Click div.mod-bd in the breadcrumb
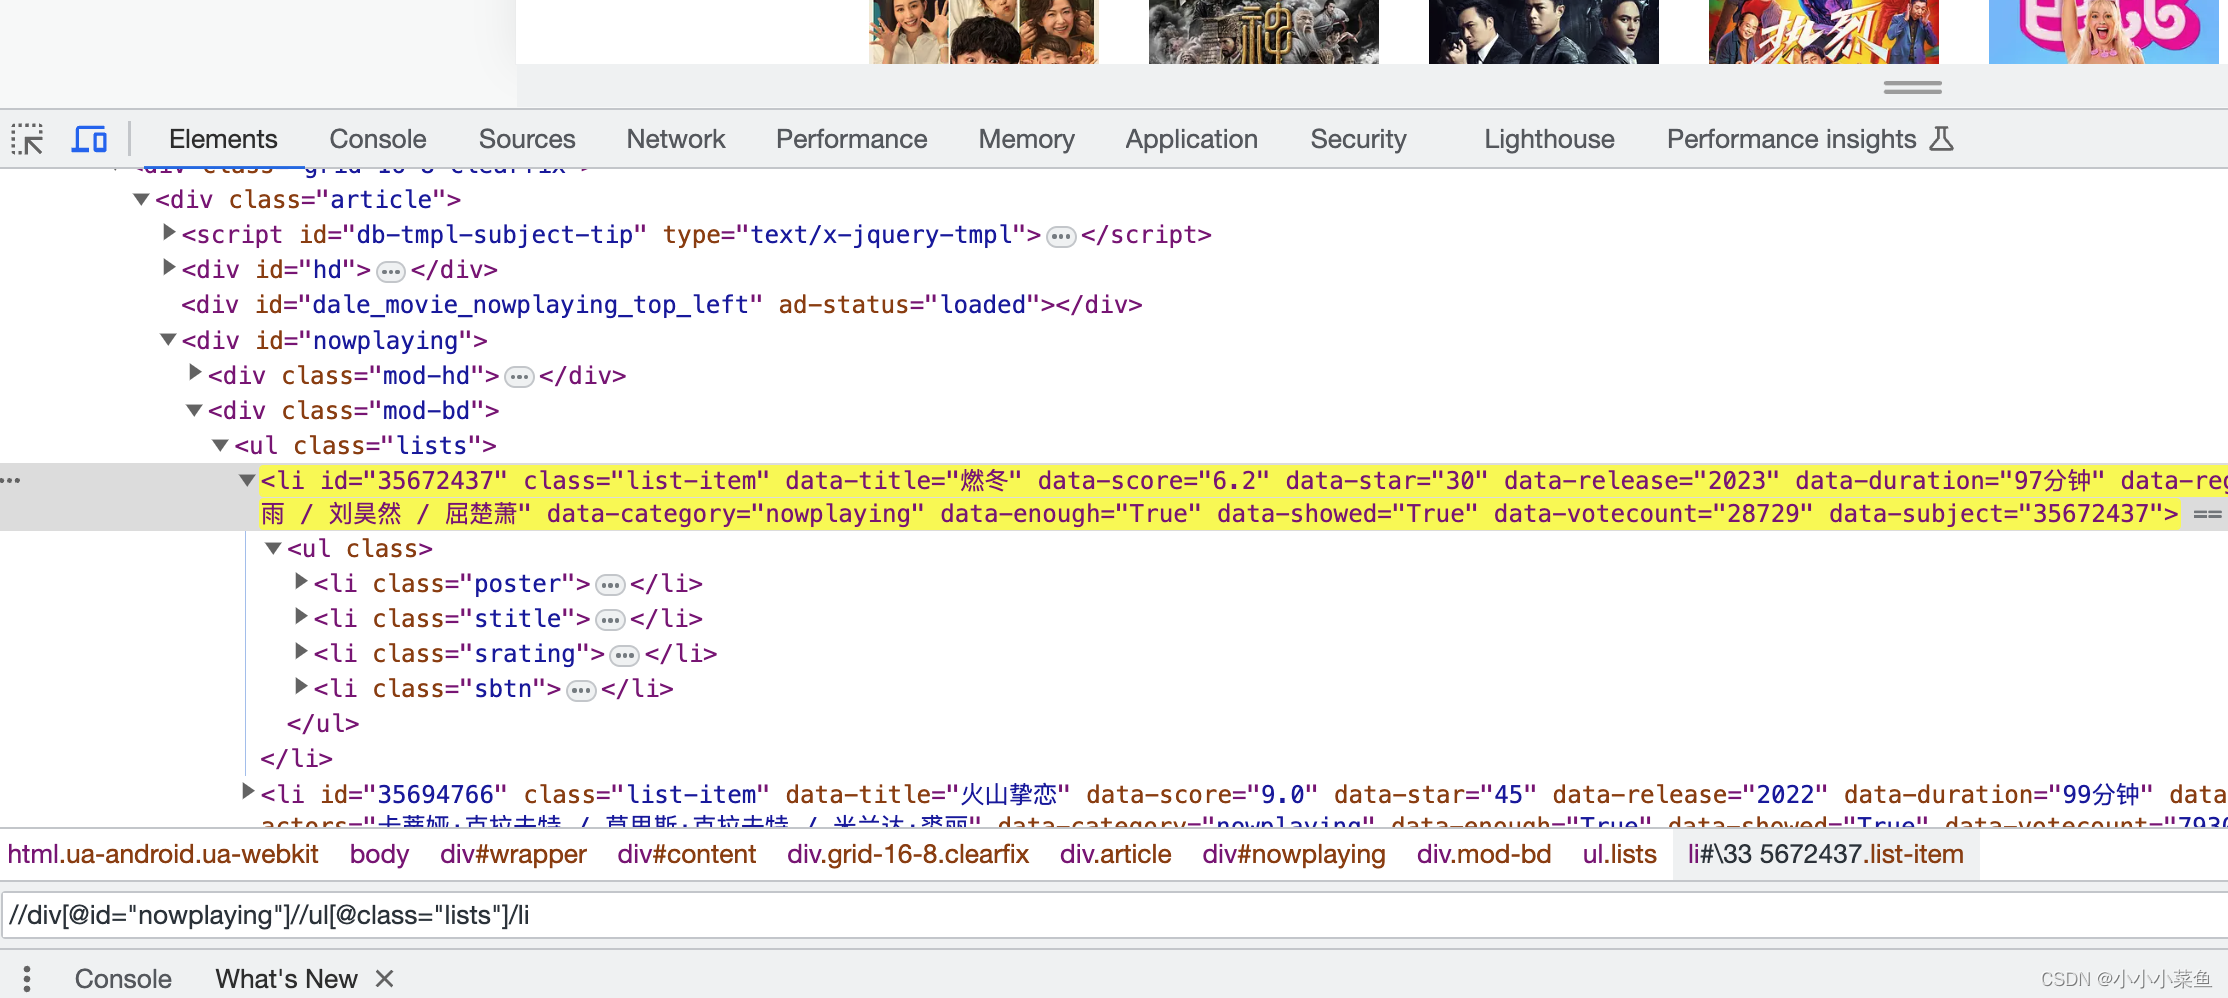The image size is (2228, 998). [x=1484, y=854]
